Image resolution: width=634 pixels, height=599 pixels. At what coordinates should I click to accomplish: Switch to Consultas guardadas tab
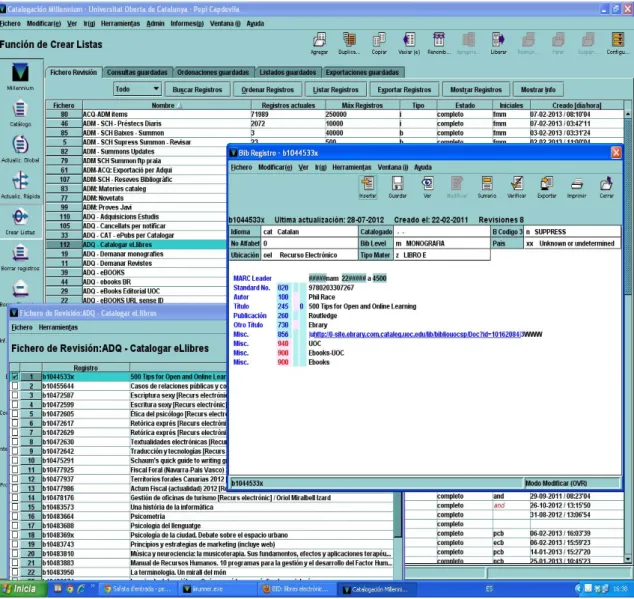(x=137, y=72)
